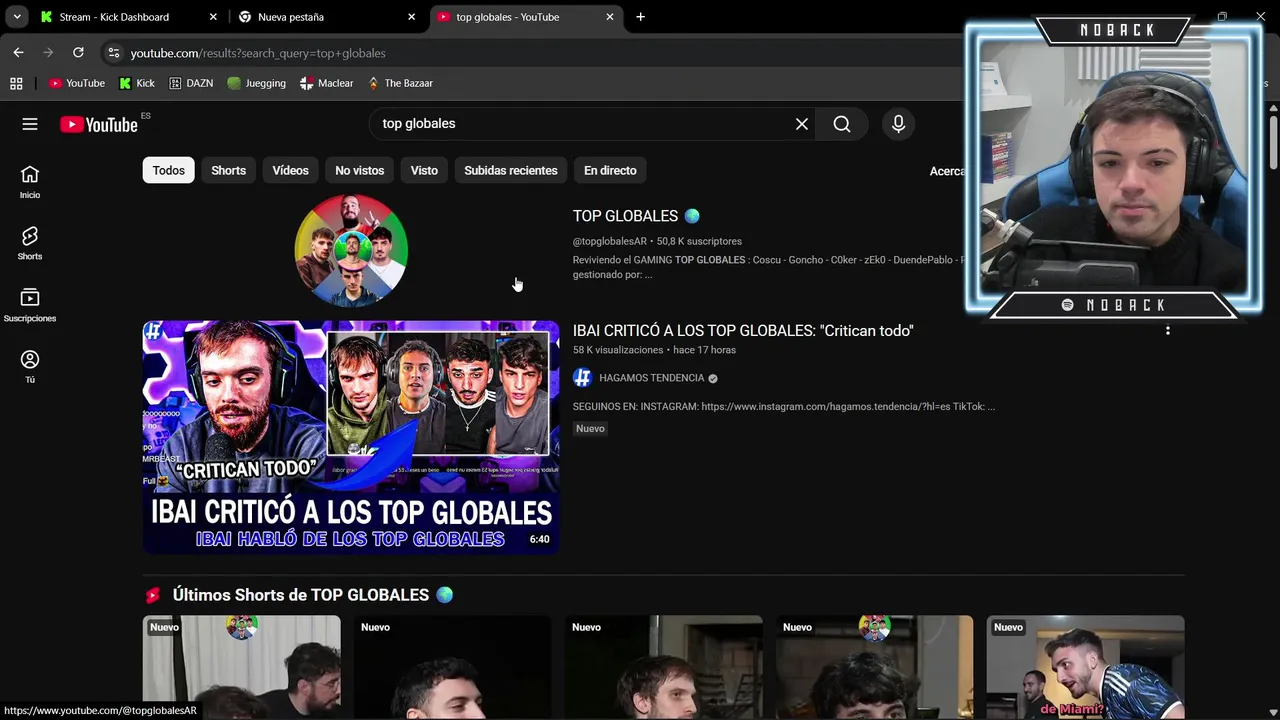View site information icon in address bar

point(113,53)
